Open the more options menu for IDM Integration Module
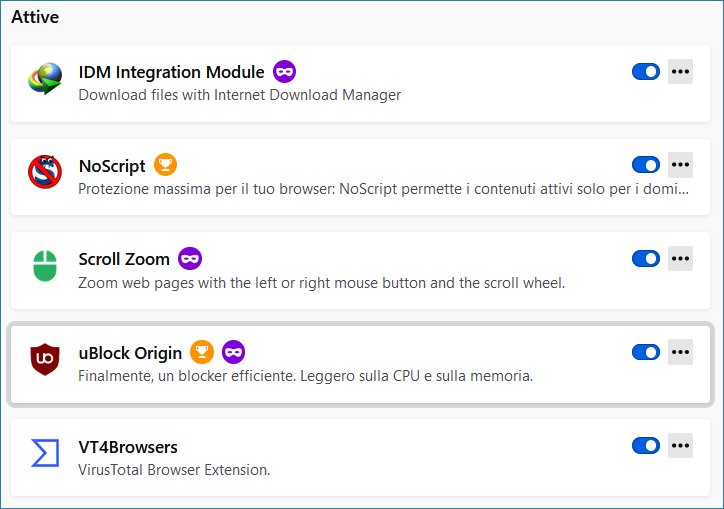The height and width of the screenshot is (509, 724). click(x=680, y=72)
